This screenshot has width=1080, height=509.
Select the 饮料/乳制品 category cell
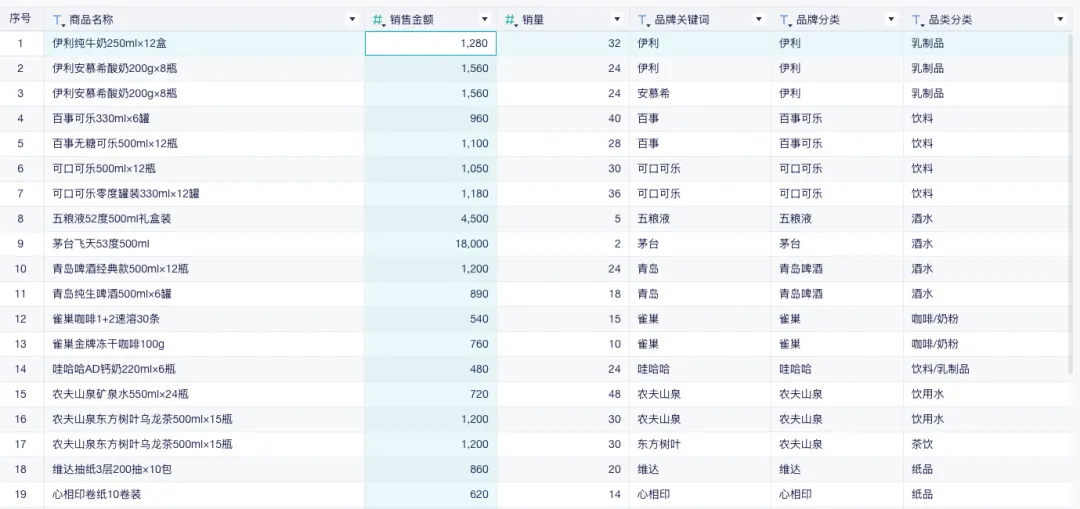pyautogui.click(x=939, y=369)
